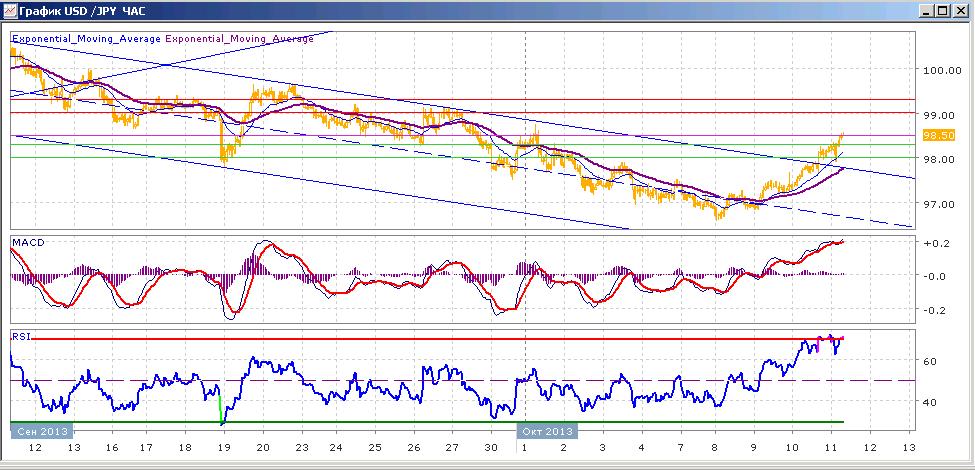Click date 19 on the time axis
This screenshot has height=470, width=975.
[x=224, y=448]
